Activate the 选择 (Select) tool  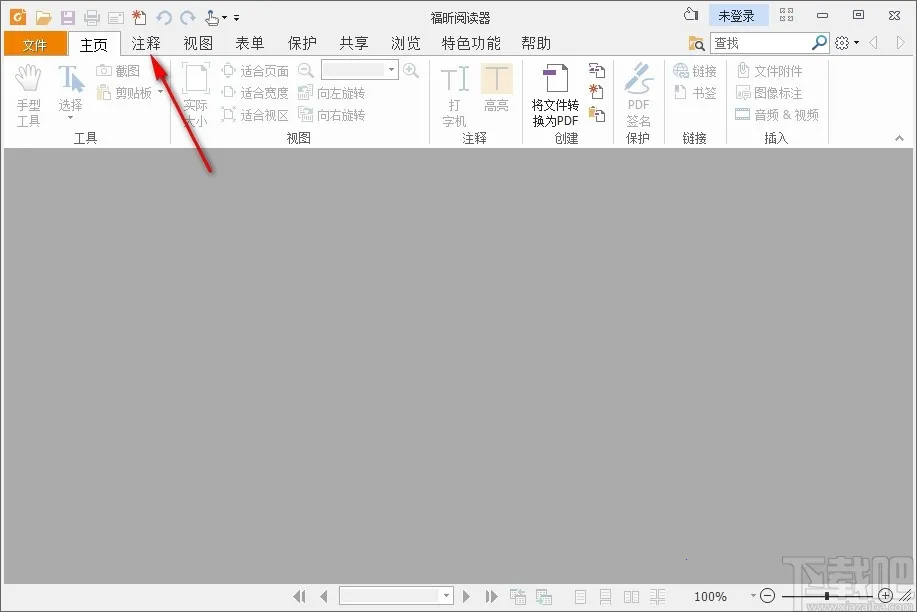tap(69, 88)
